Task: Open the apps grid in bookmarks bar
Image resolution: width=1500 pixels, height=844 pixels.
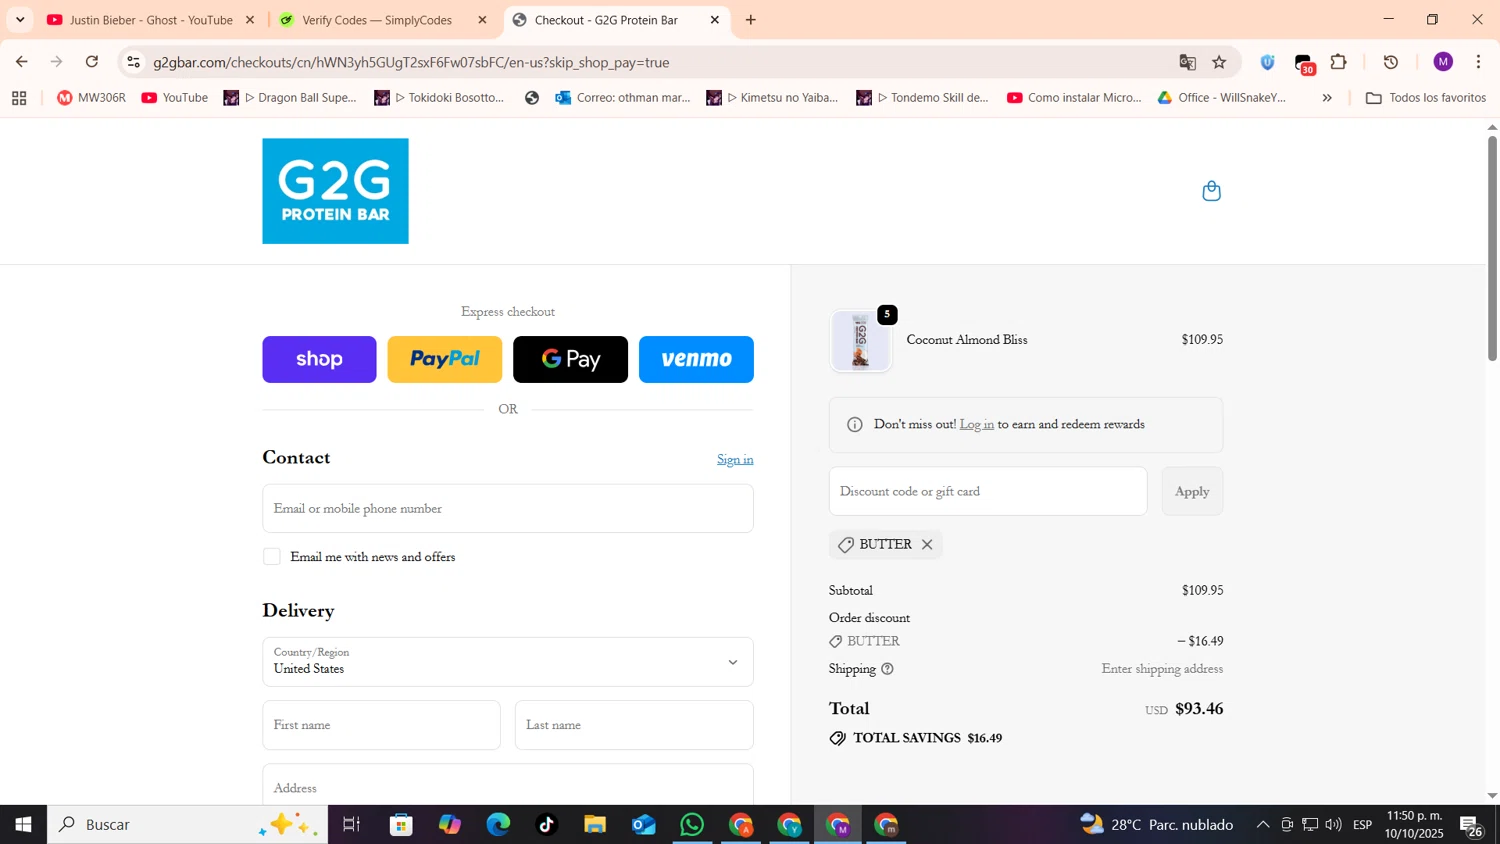Action: 19,98
